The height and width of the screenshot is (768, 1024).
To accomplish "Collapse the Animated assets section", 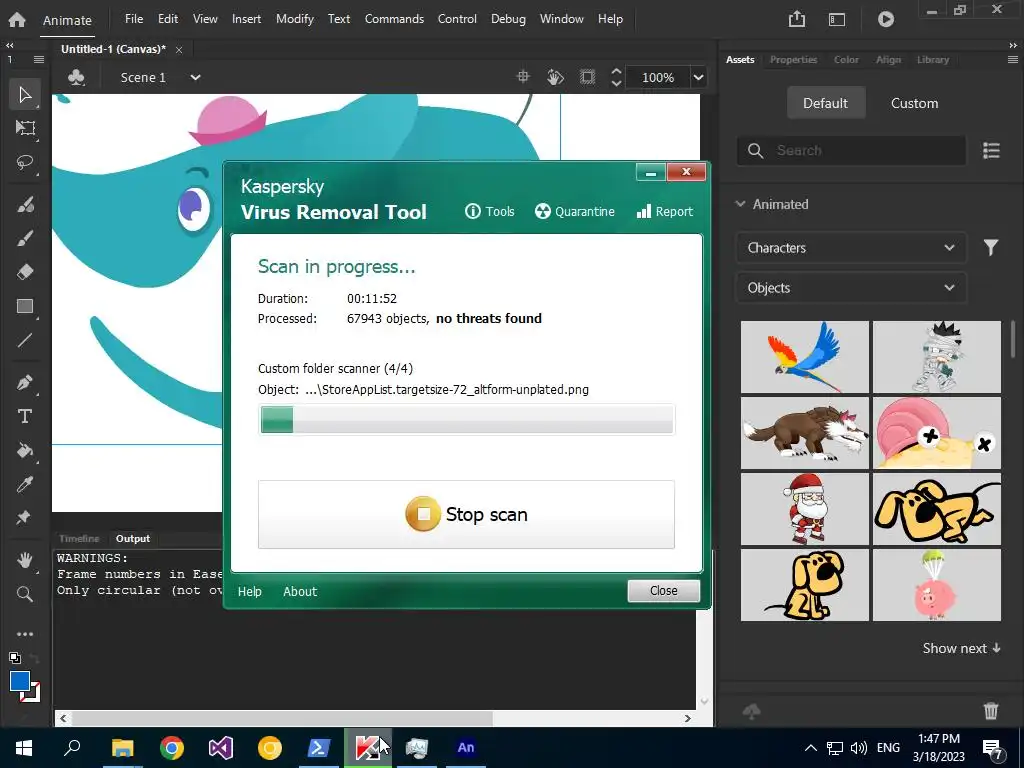I will 740,204.
